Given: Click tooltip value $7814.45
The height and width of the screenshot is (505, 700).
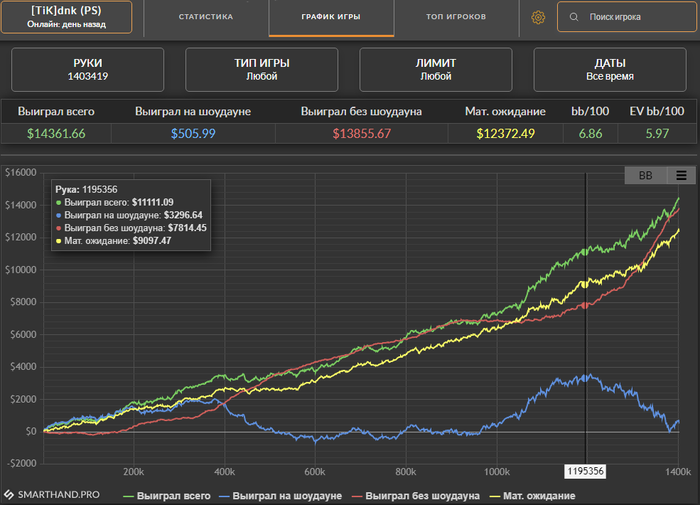Looking at the screenshot, I should click(x=188, y=228).
